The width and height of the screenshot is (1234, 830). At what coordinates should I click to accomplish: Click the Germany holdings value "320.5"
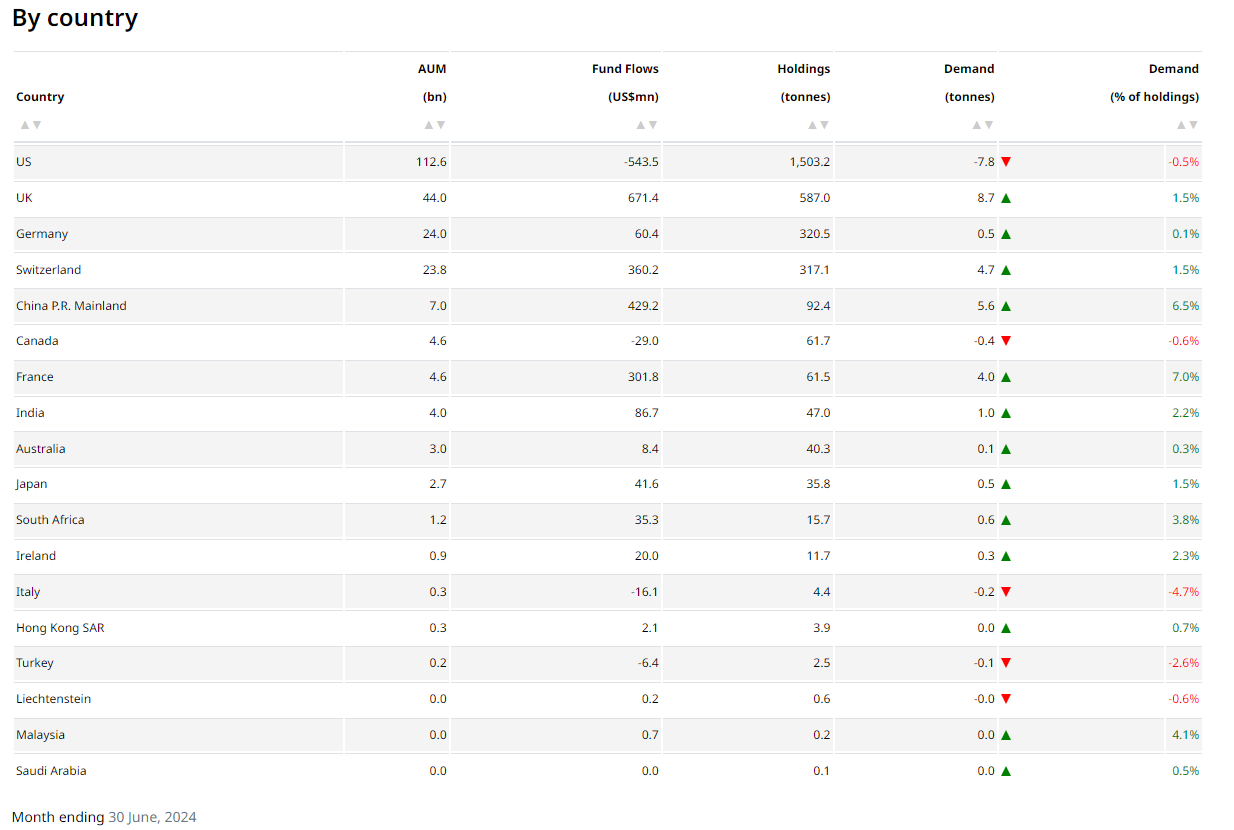(x=815, y=234)
